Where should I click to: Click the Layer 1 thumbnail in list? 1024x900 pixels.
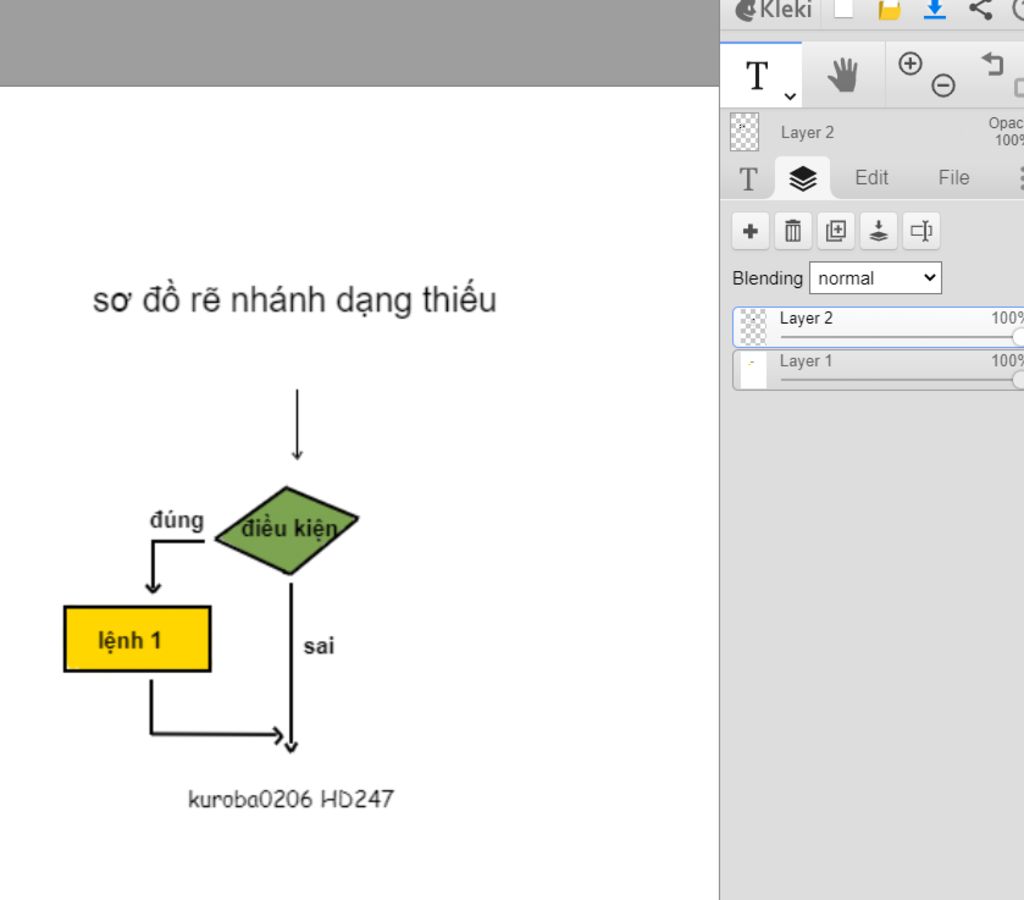click(x=753, y=370)
